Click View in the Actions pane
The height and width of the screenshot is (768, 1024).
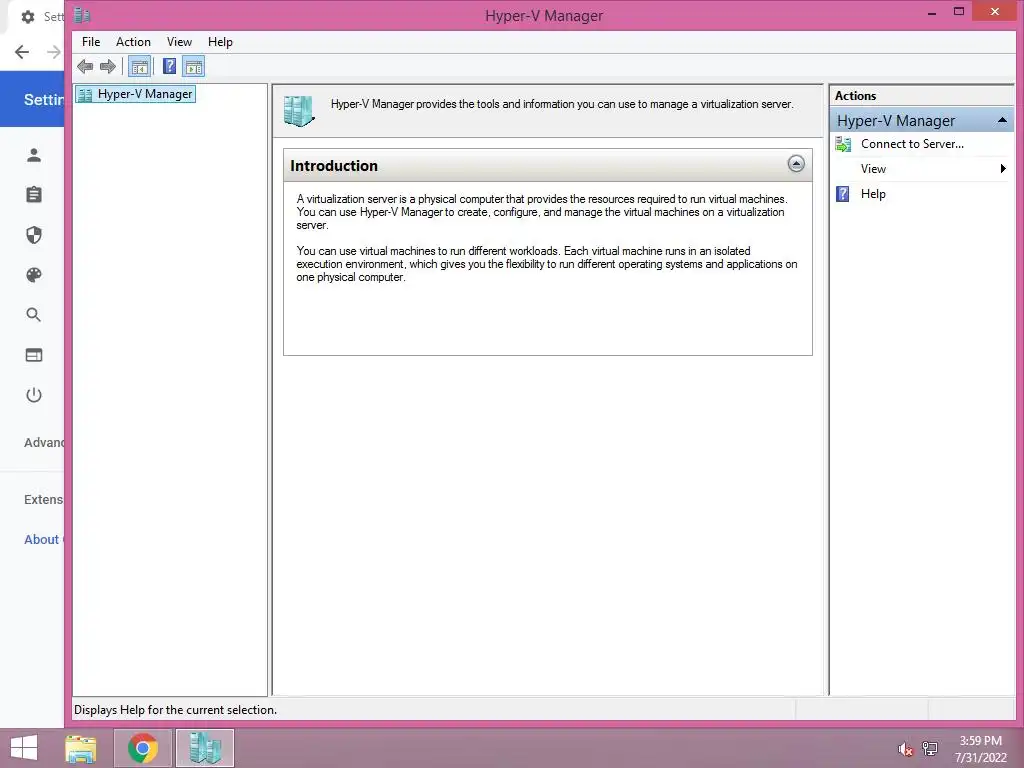pos(873,169)
